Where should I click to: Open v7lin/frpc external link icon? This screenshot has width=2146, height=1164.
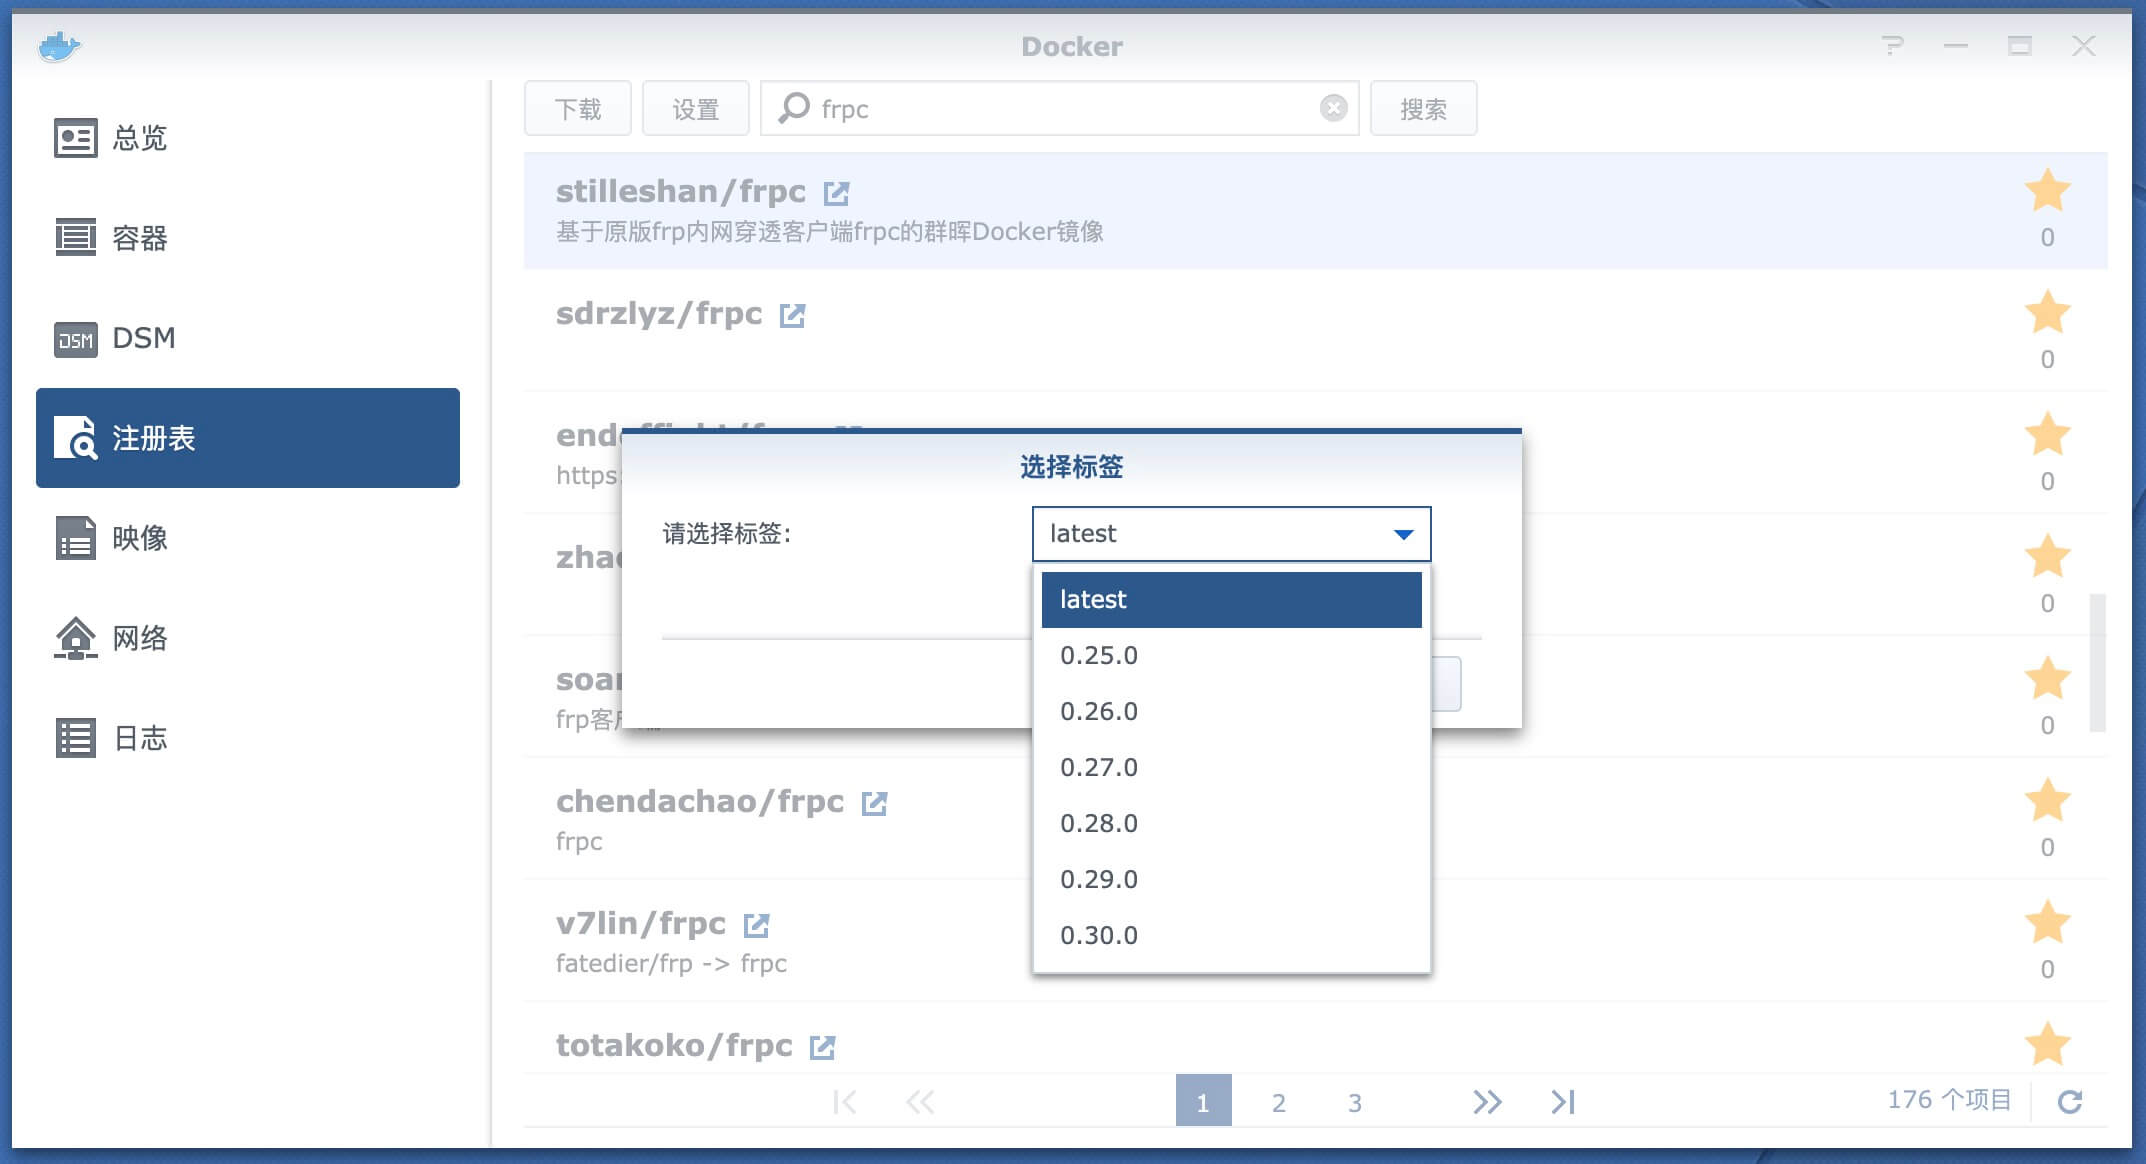tap(756, 925)
